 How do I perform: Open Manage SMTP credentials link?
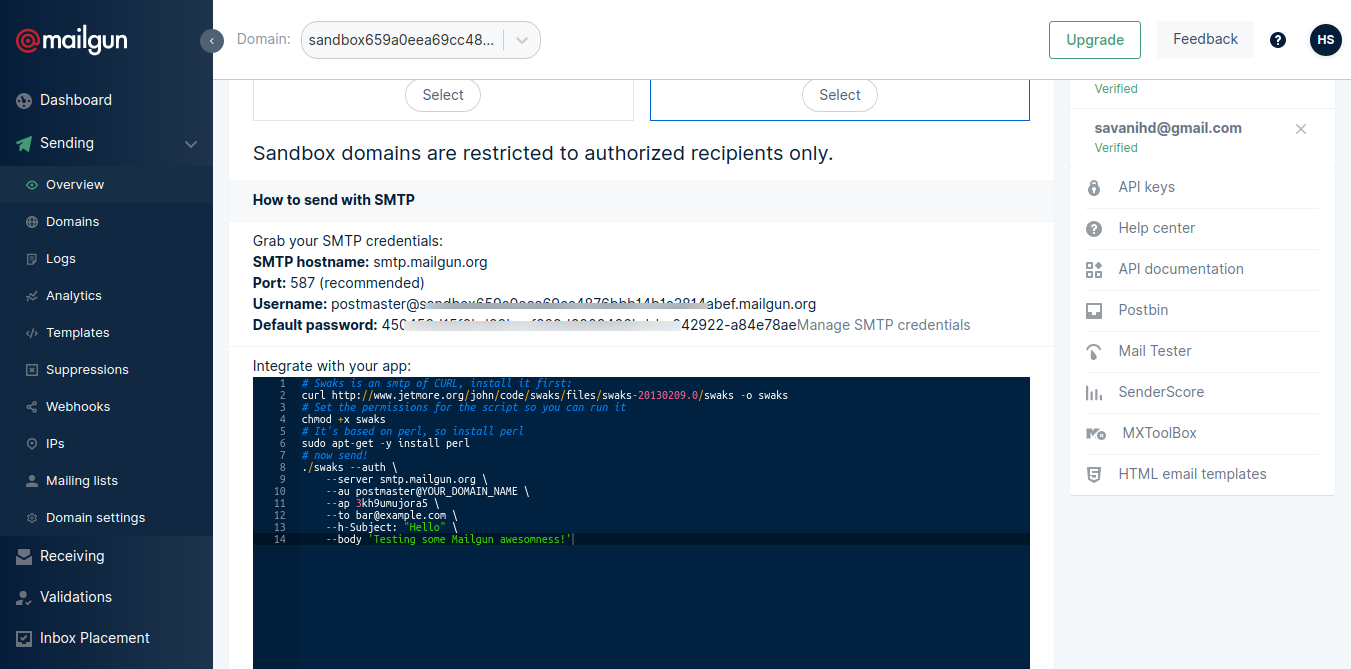pyautogui.click(x=883, y=325)
